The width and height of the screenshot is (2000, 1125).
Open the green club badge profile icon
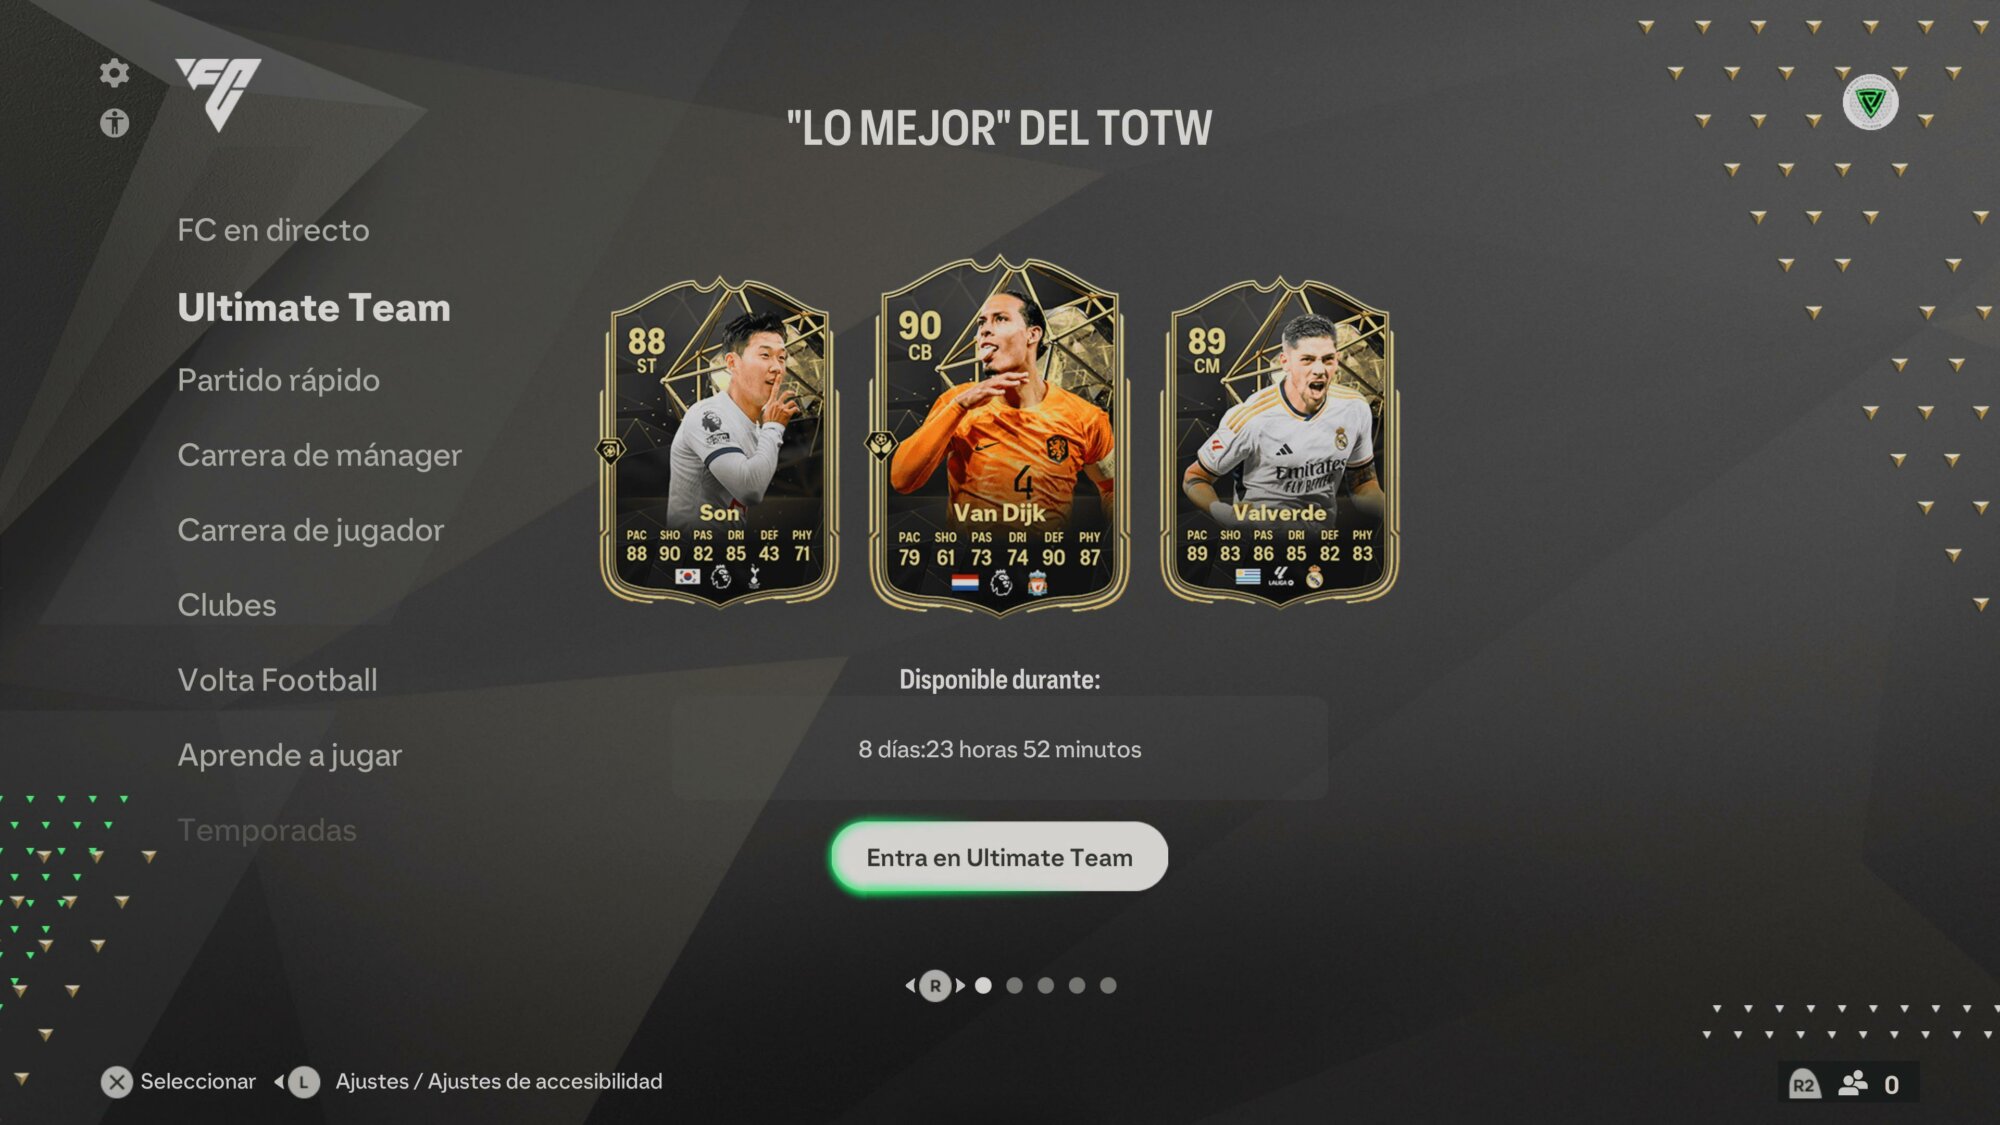pyautogui.click(x=1870, y=101)
